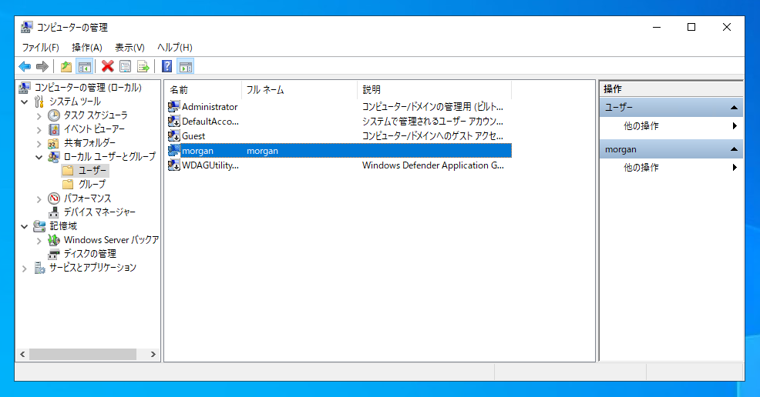The width and height of the screenshot is (760, 397).
Task: Select コンピューターの管理 (ローカル) root node
Action: pos(88,88)
